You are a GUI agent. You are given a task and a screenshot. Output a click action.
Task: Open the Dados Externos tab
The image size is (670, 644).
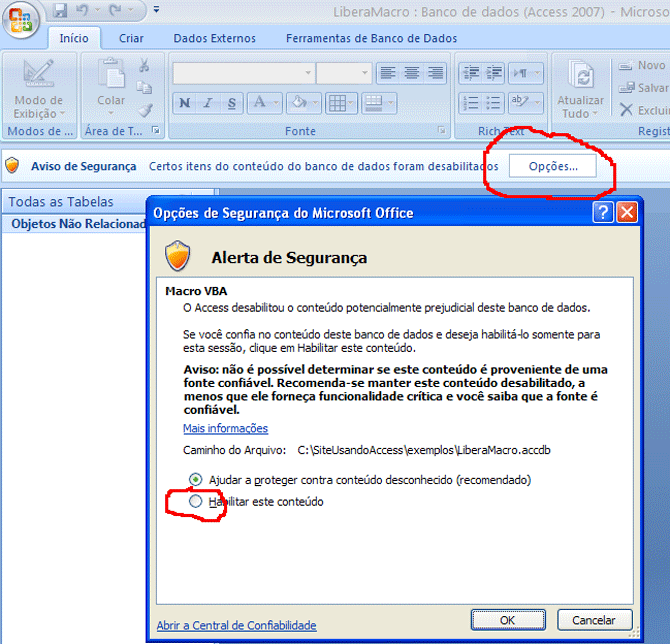pos(215,38)
